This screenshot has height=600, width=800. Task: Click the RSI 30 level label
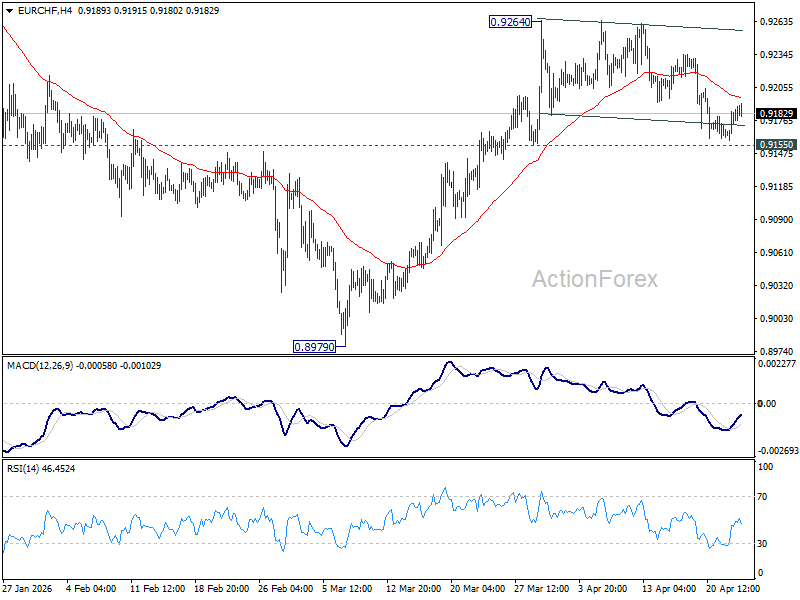pyautogui.click(x=762, y=544)
